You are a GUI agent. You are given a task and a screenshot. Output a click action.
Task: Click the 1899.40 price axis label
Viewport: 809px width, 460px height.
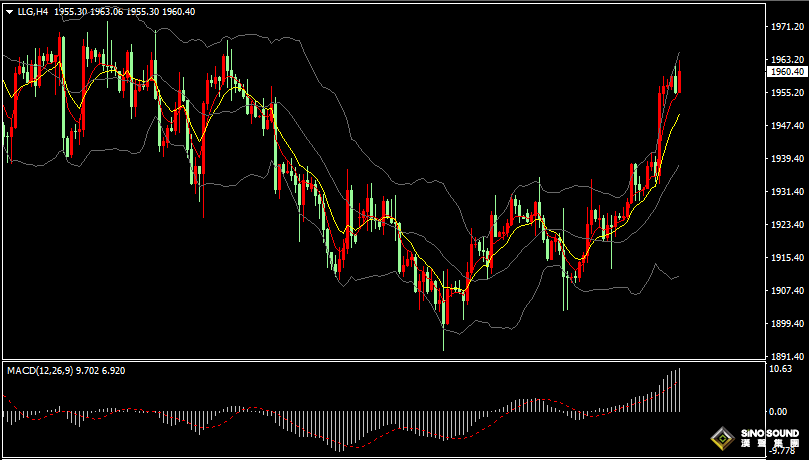coord(786,324)
